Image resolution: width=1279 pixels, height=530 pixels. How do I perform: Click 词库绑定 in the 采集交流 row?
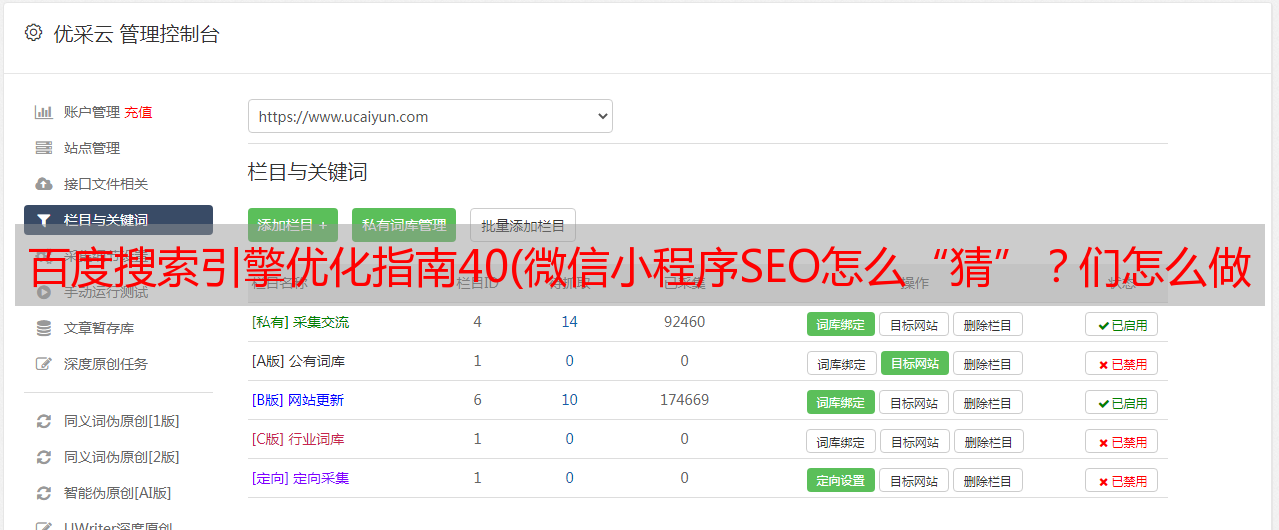coord(841,324)
